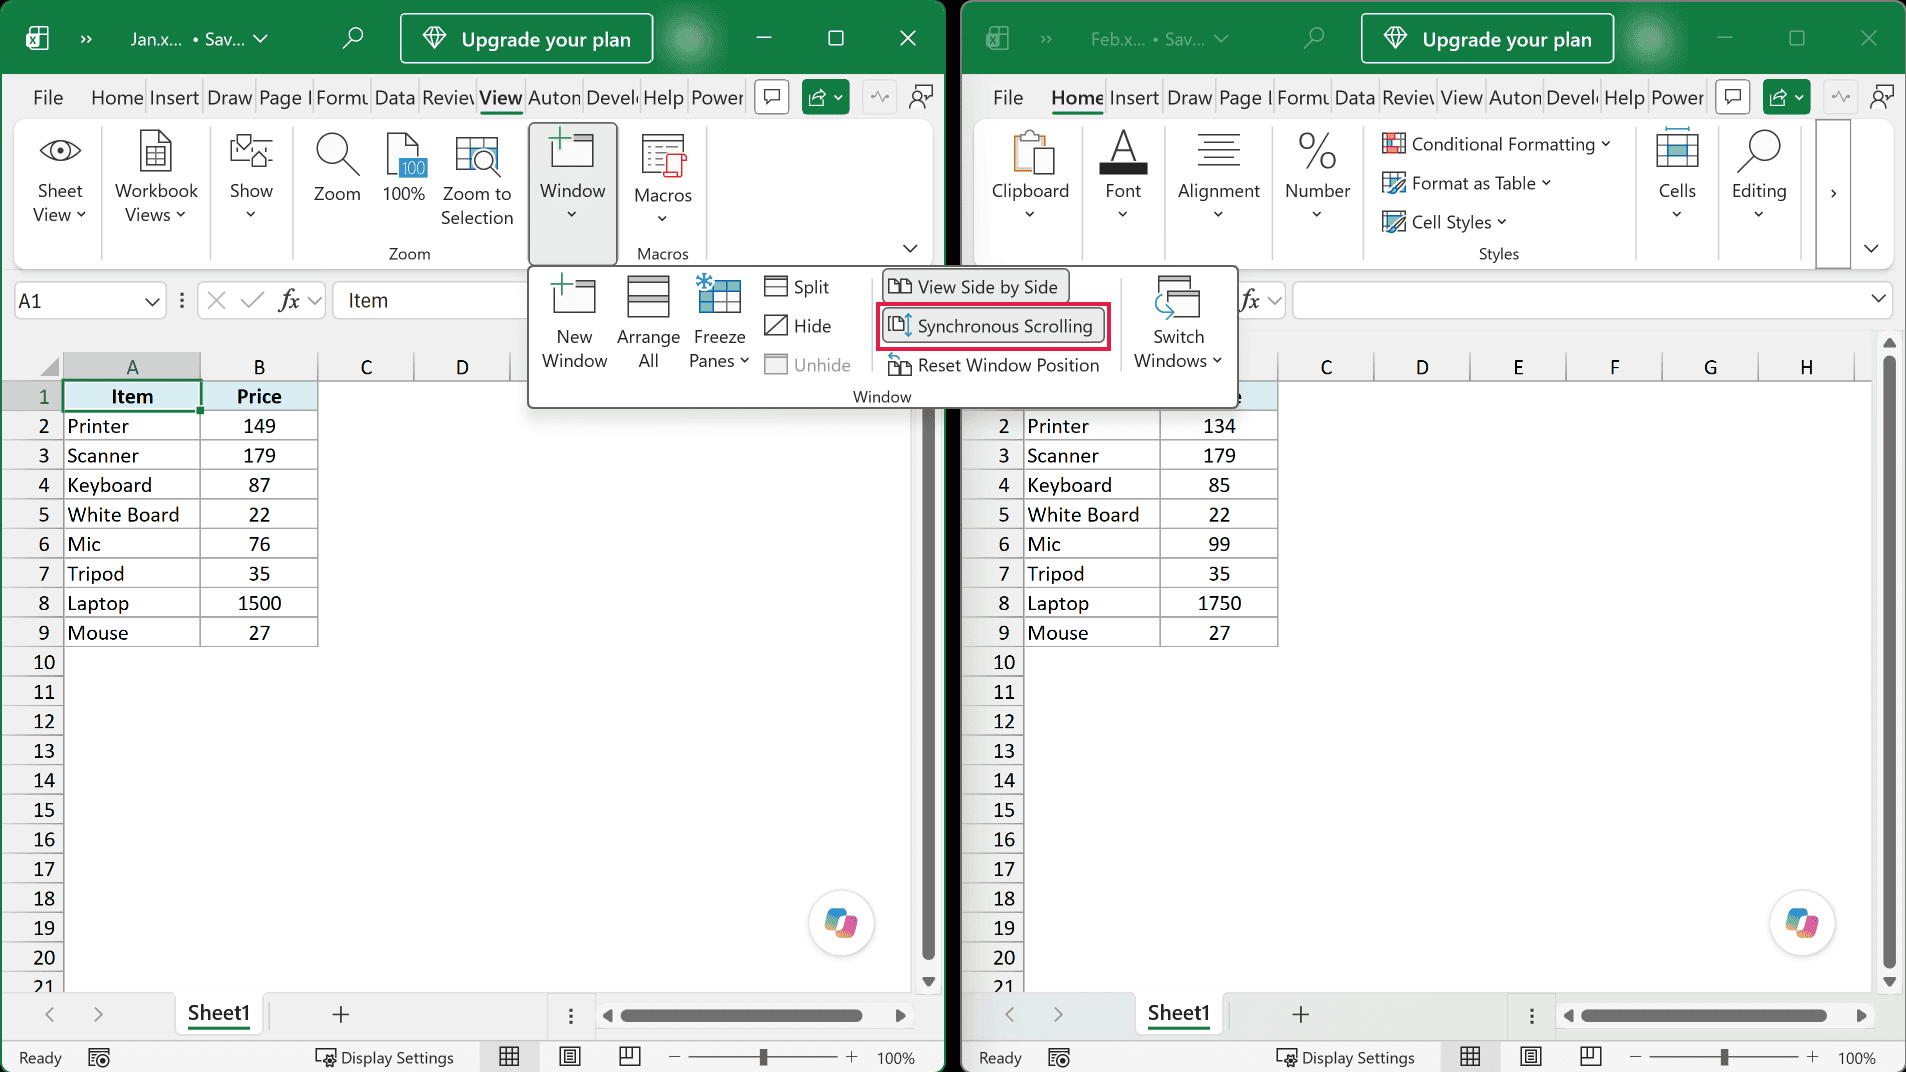Click search icon in Jan title bar
The height and width of the screenshot is (1072, 1906).
tap(352, 39)
